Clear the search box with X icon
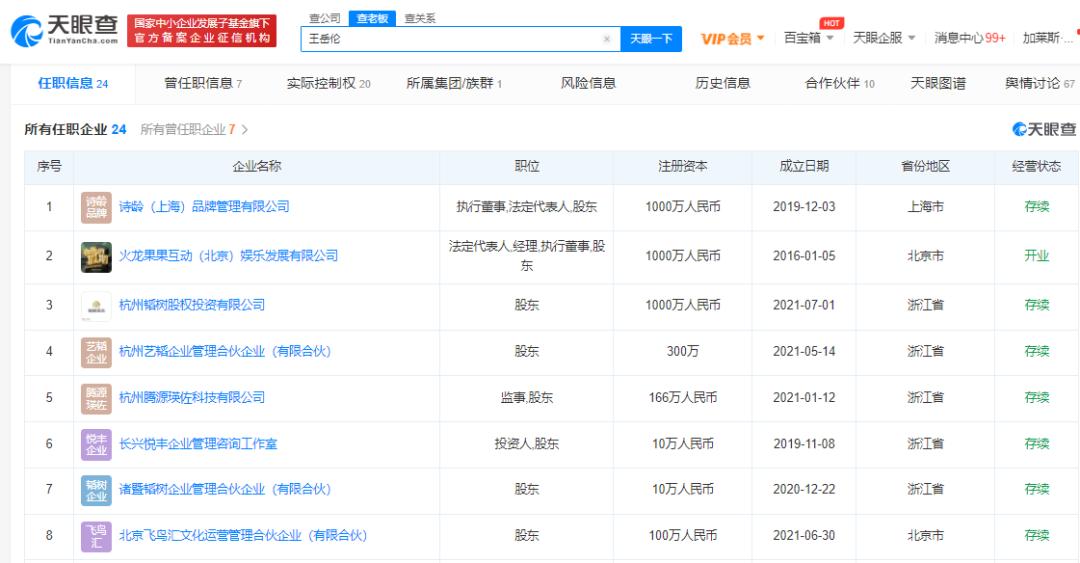1080x563 pixels. click(607, 39)
